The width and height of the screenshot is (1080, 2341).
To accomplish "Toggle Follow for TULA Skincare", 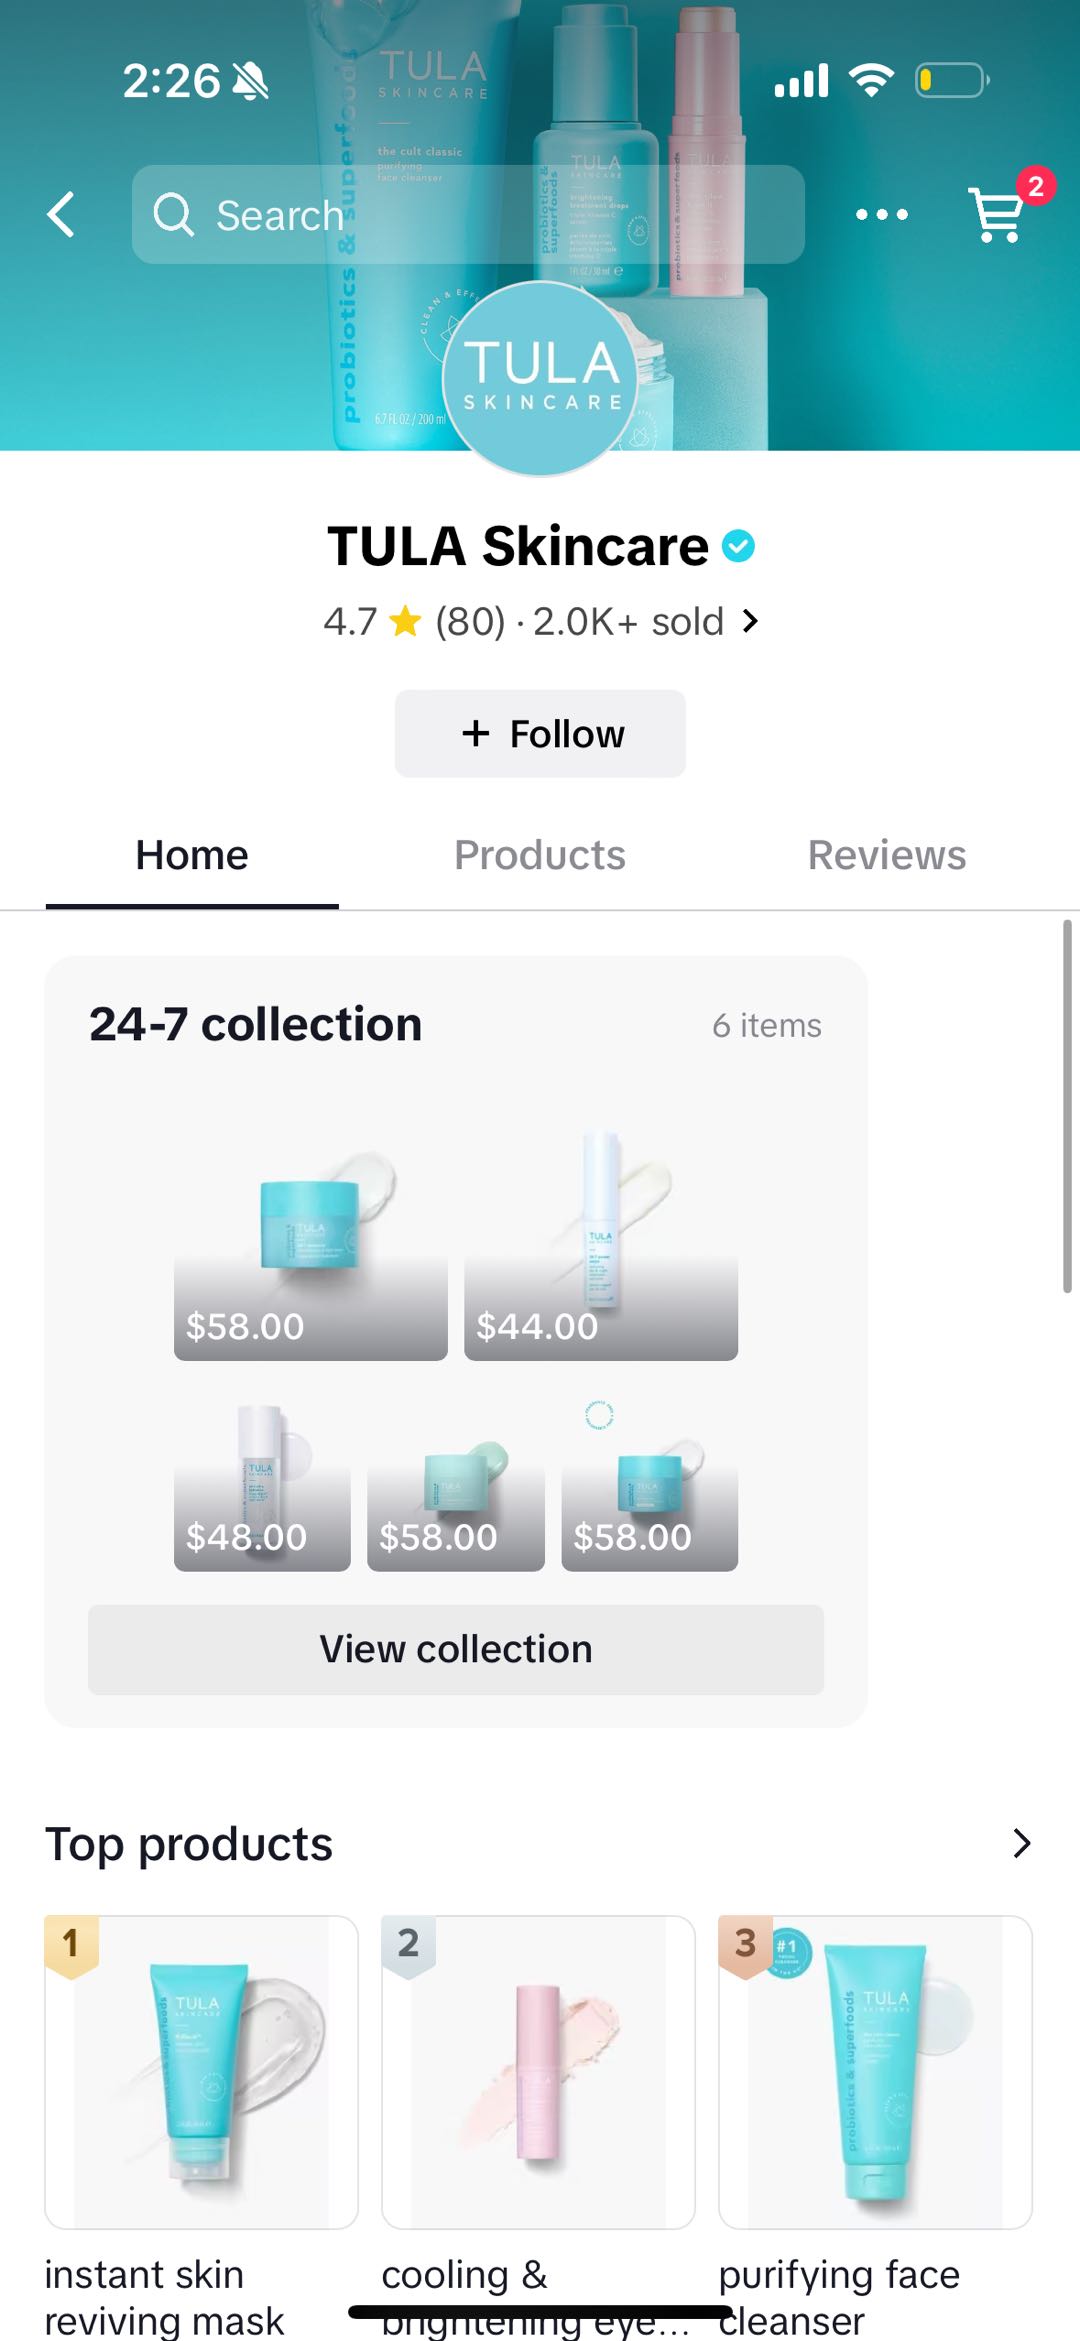I will pyautogui.click(x=540, y=733).
